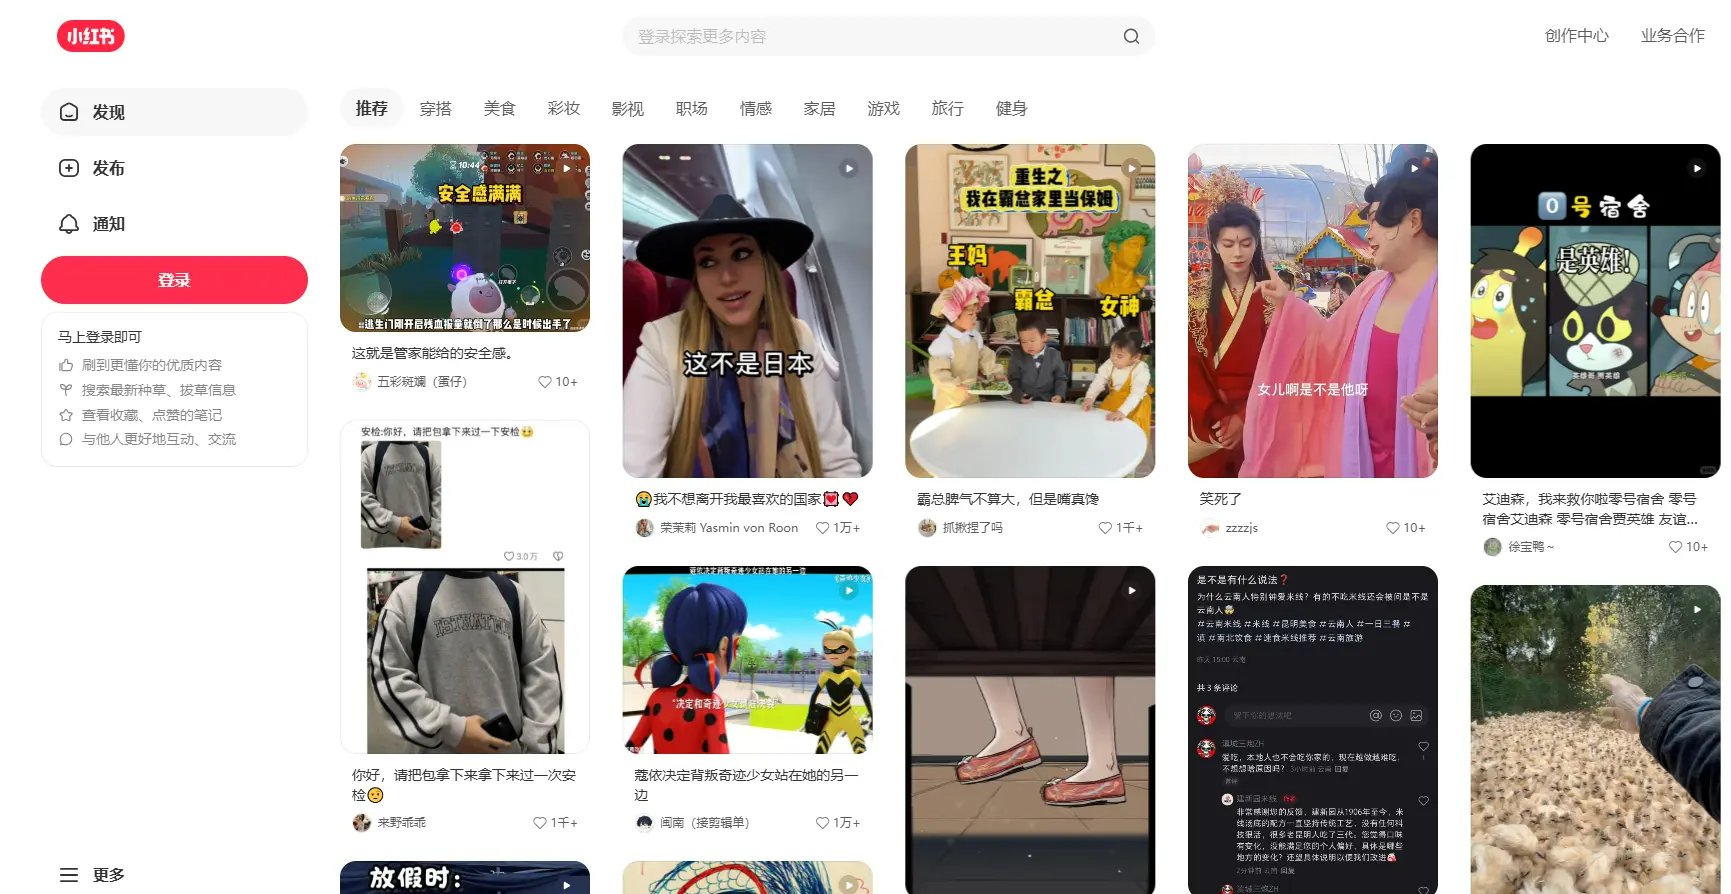Open the 0号宿舍 video thumbnail

click(x=1595, y=311)
